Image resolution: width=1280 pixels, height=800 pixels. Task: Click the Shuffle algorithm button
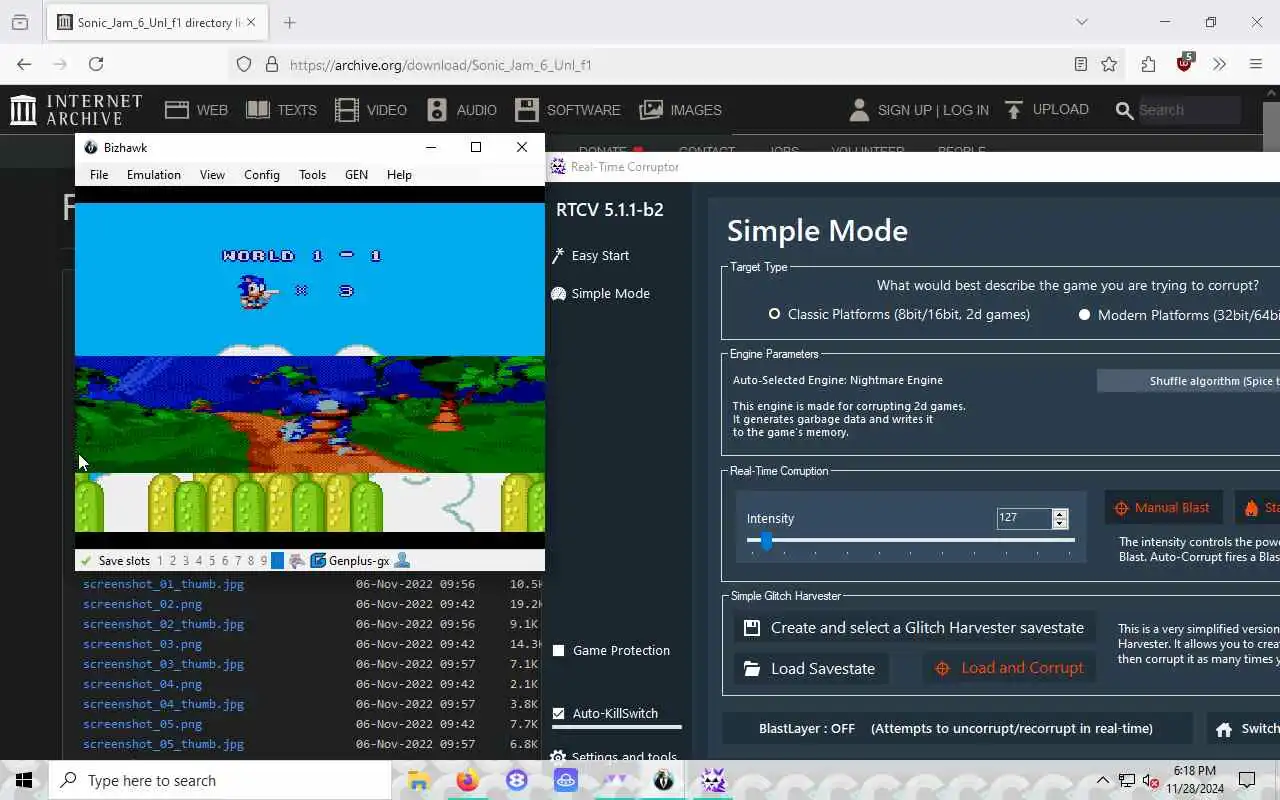[1188, 381]
